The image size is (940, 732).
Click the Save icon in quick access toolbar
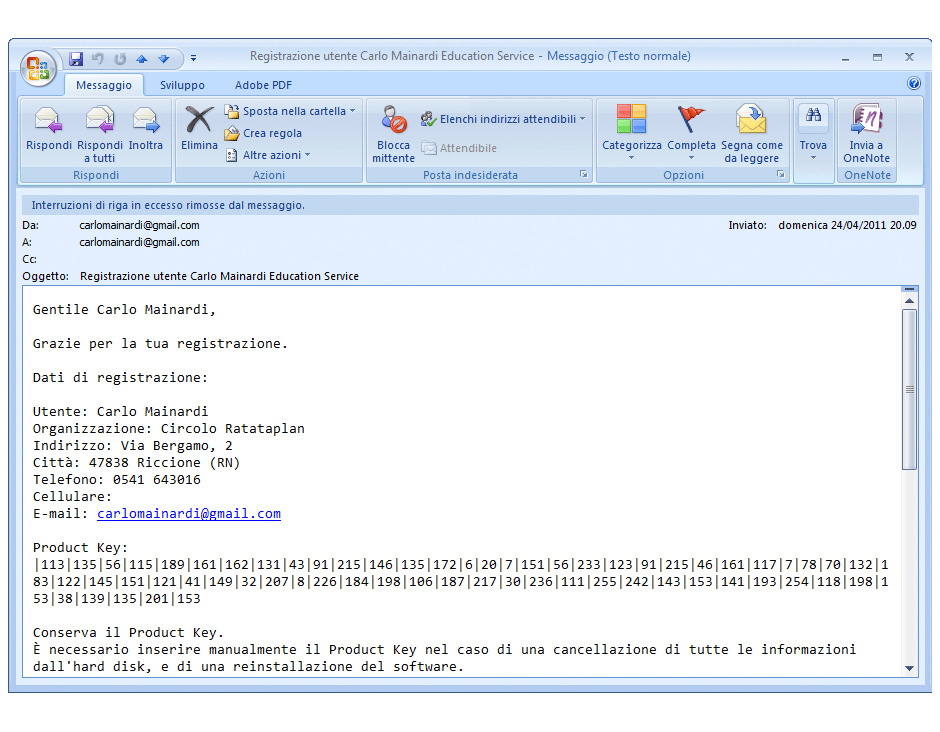pyautogui.click(x=76, y=59)
